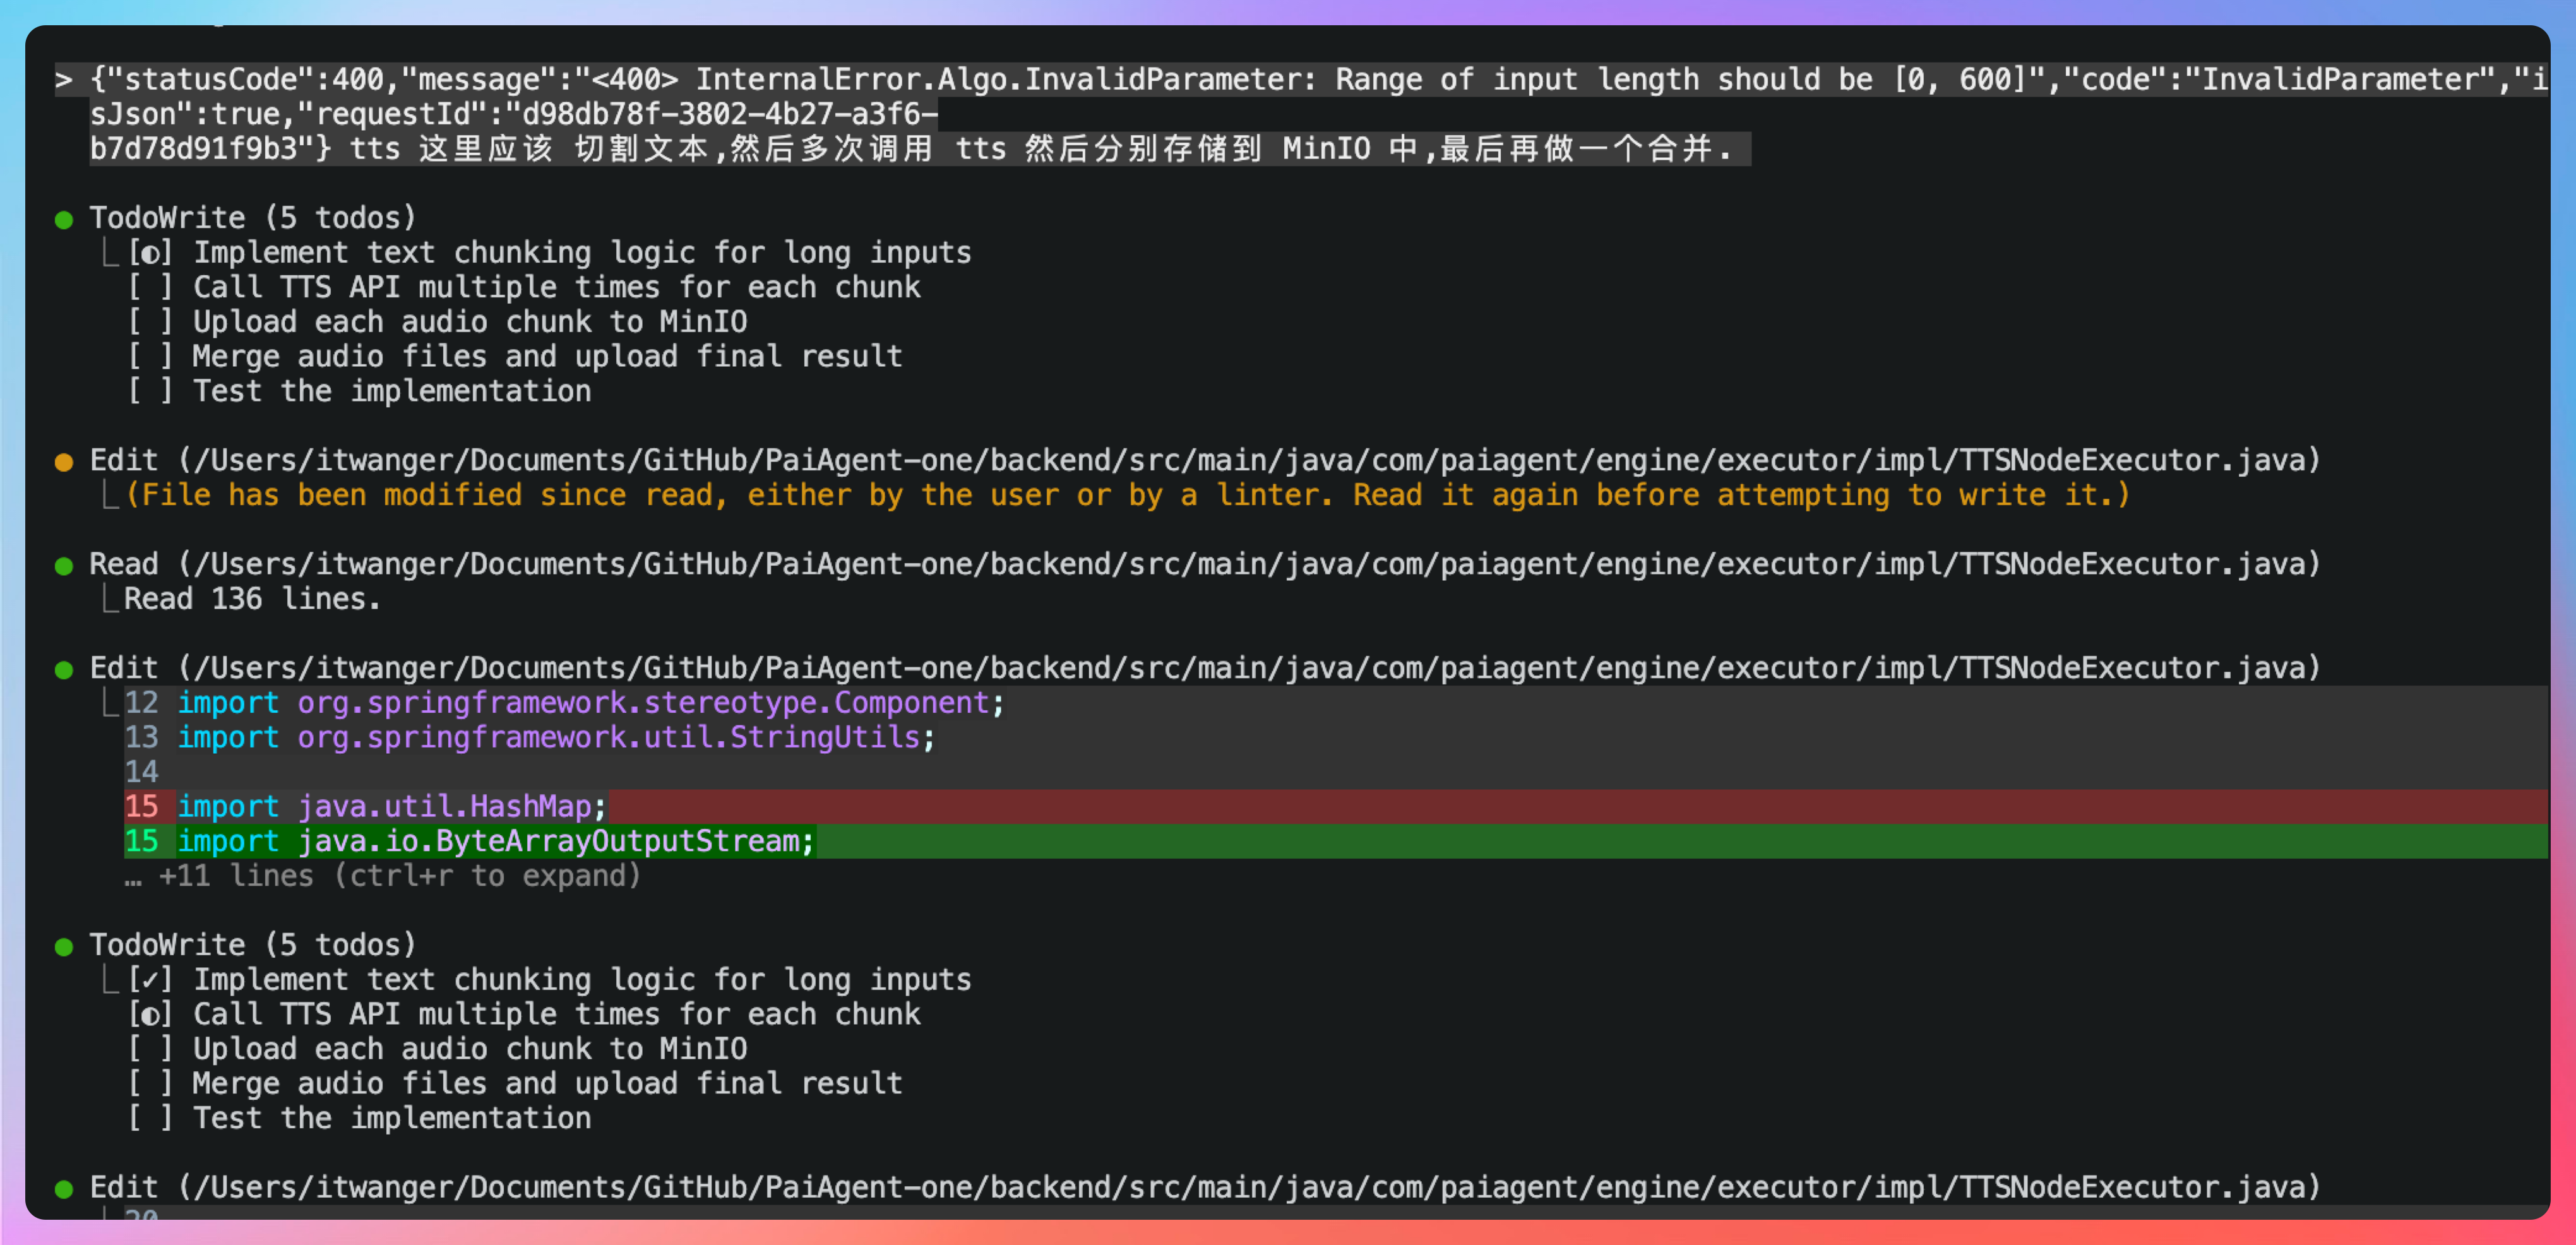Viewport: 2576px width, 1245px height.
Task: Click the green status dot beside Read
Action: pos(64,566)
